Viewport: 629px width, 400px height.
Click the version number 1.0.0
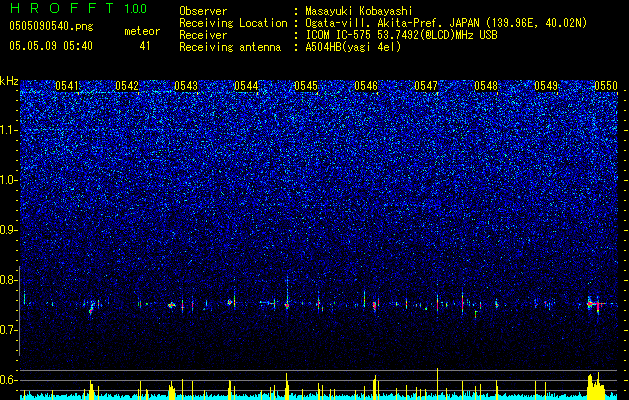click(136, 8)
